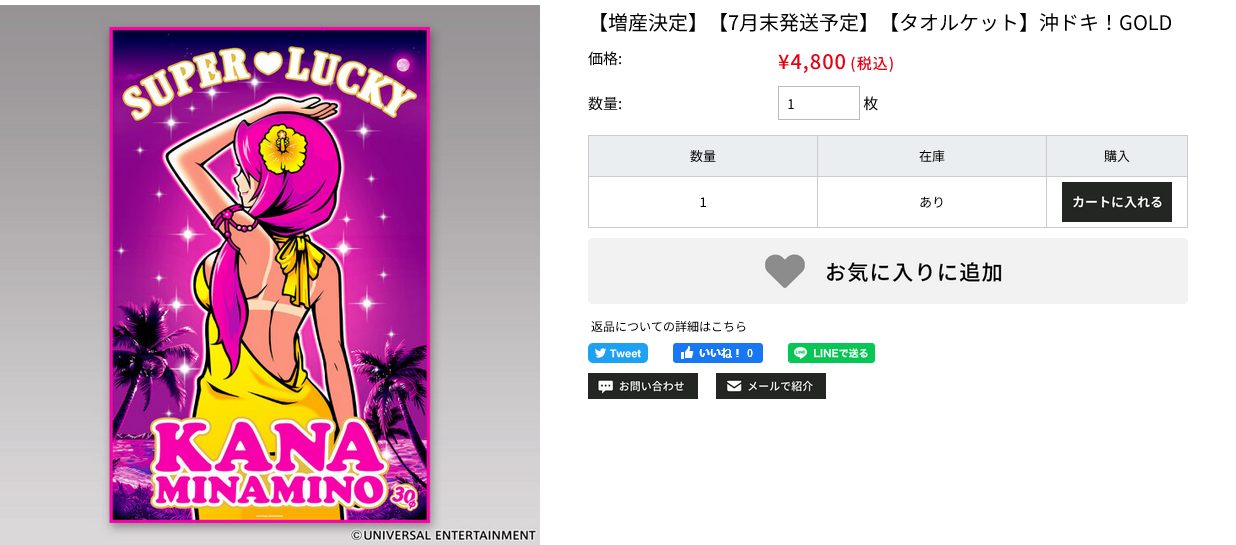Click the Facebook thumbs-up icon
1236x545 pixels.
(x=687, y=353)
